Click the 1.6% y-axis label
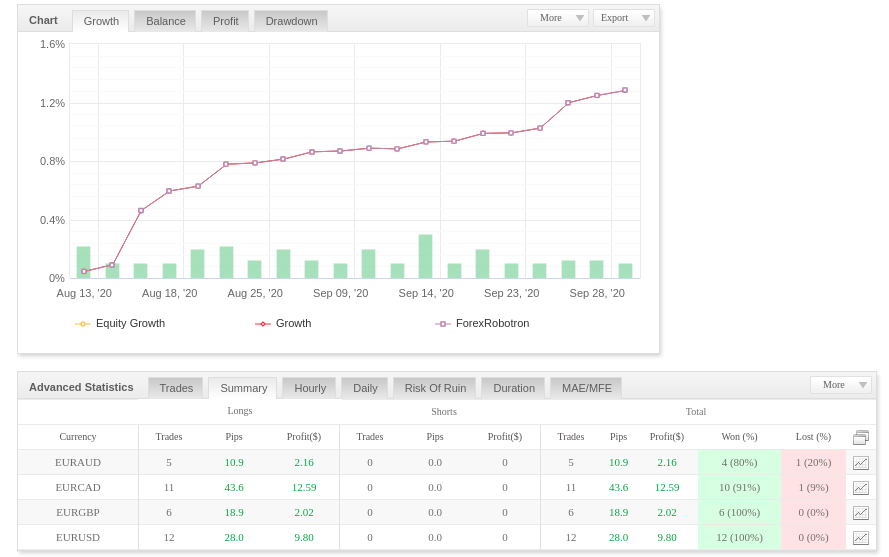Image resolution: width=889 pixels, height=557 pixels. 52,44
